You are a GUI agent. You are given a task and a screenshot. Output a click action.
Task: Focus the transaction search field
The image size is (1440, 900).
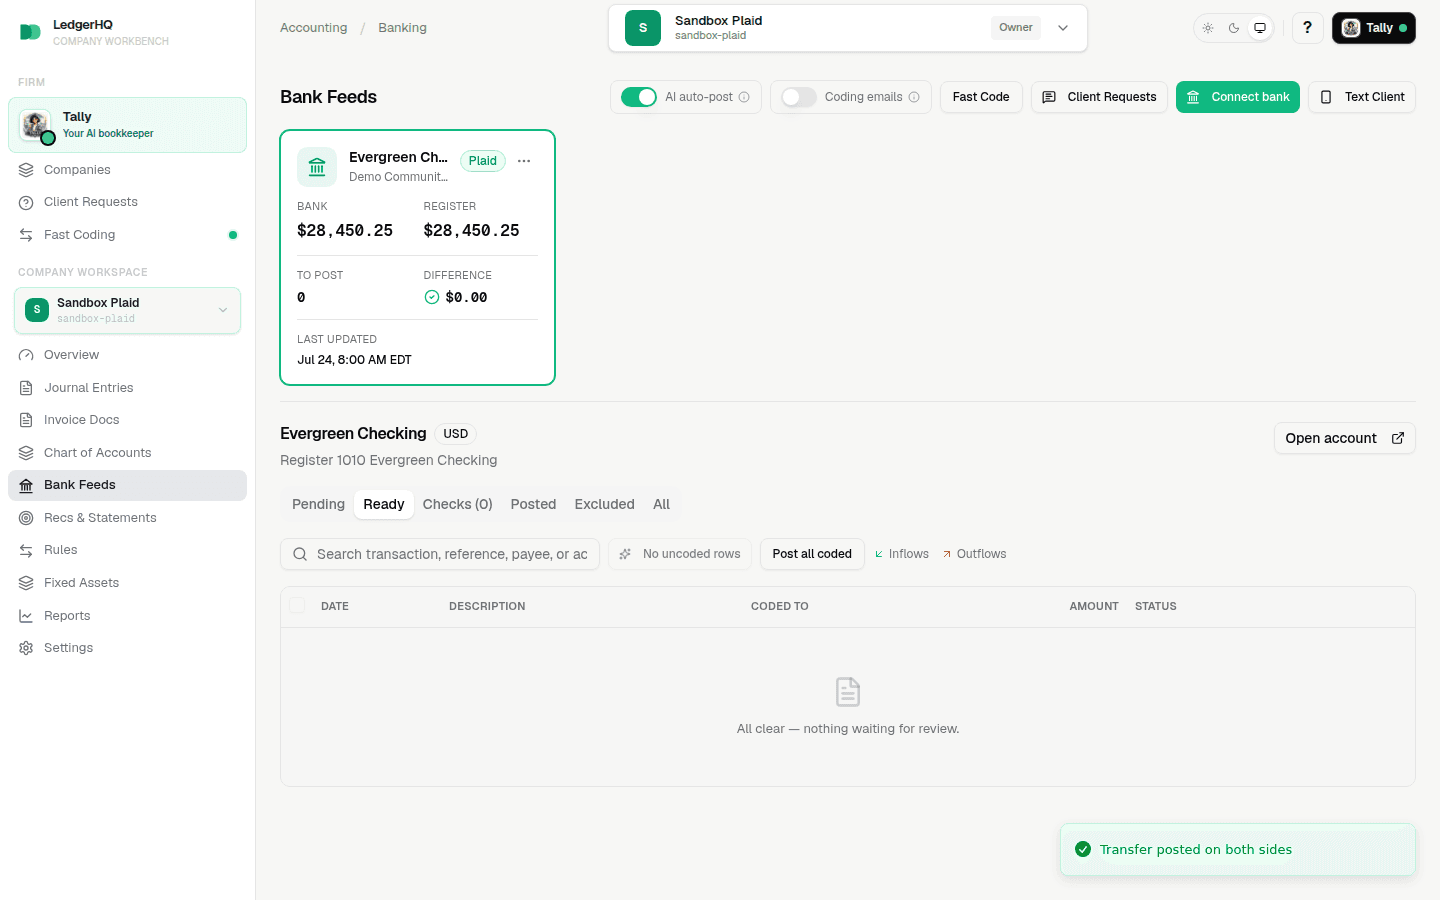[x=440, y=554]
